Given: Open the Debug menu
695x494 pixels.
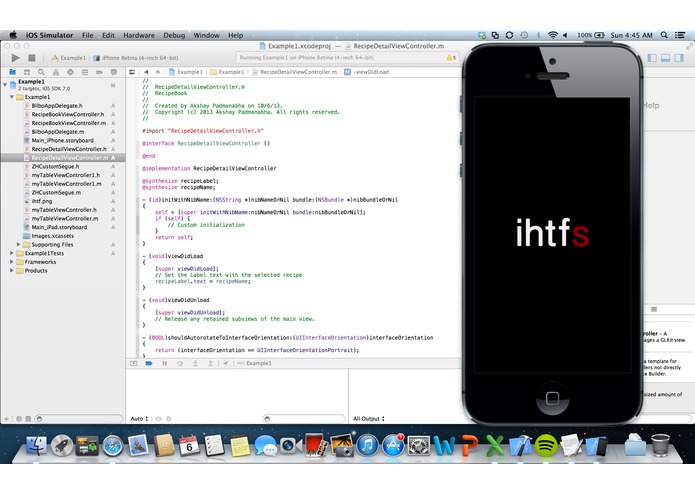Looking at the screenshot, I should (174, 35).
